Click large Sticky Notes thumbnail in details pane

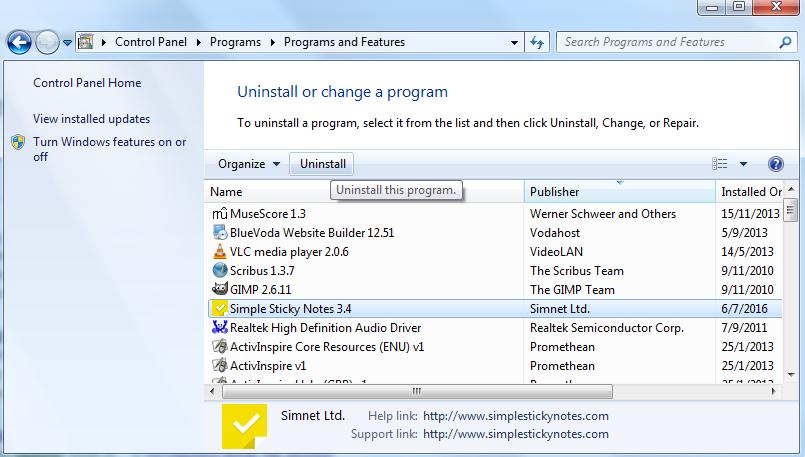[244, 426]
